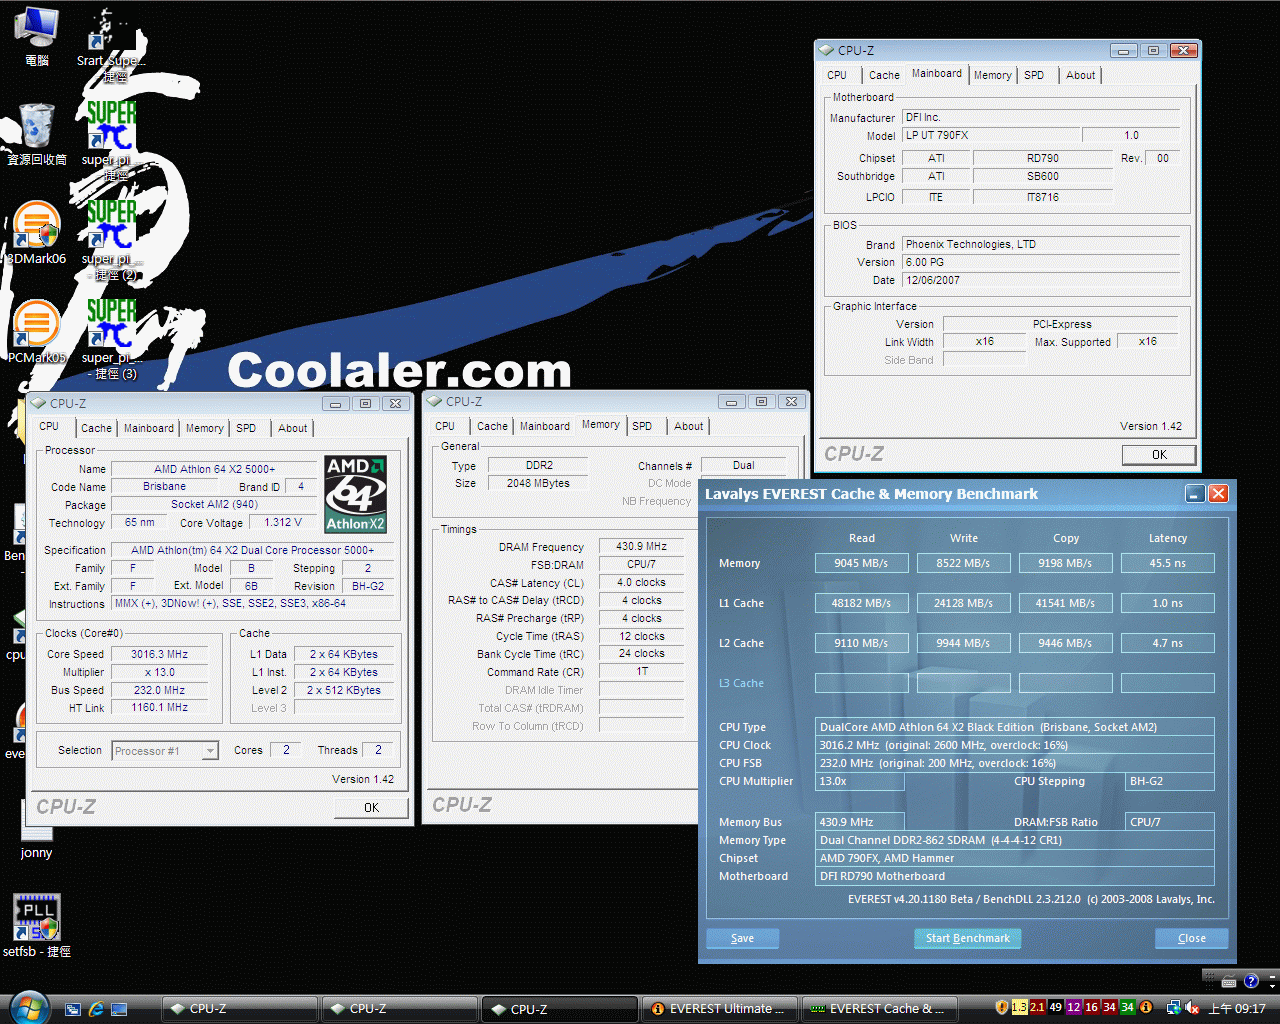Open About tab in CPU-Z CPU window
This screenshot has width=1280, height=1024.
pyautogui.click(x=293, y=428)
